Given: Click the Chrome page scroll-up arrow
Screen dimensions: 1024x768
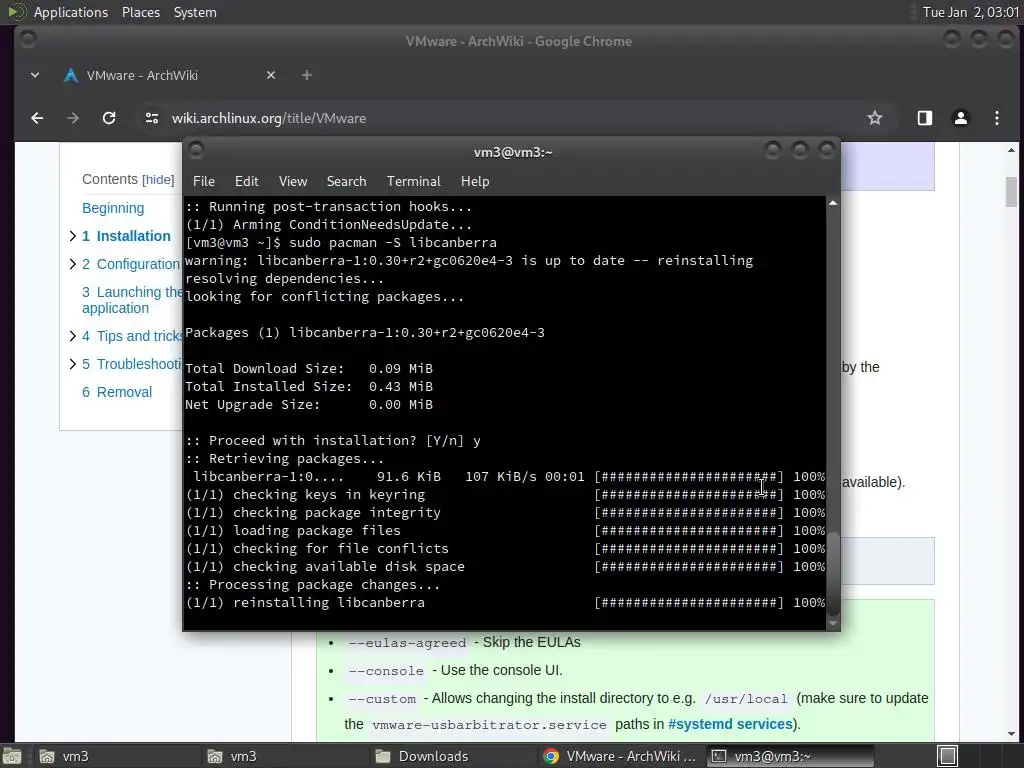Looking at the screenshot, I should click(x=1011, y=151).
